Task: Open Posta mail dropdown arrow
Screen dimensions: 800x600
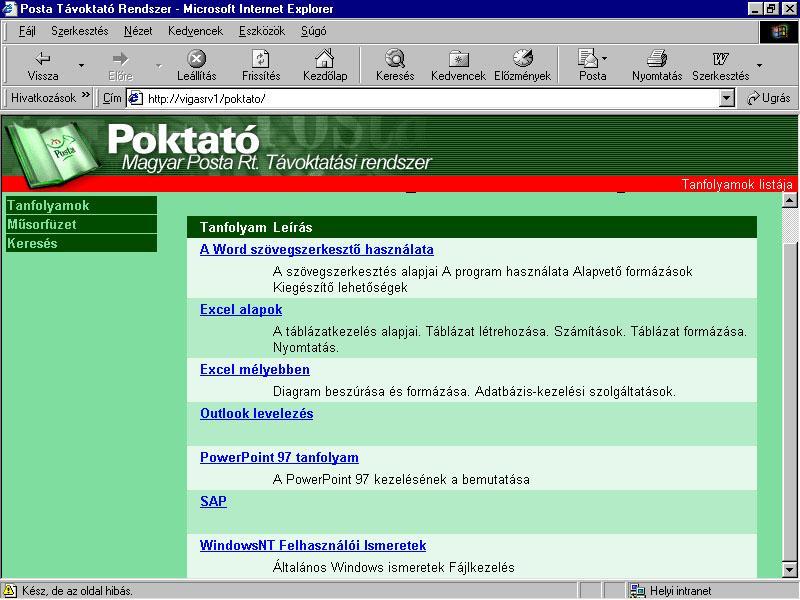Action: point(605,59)
